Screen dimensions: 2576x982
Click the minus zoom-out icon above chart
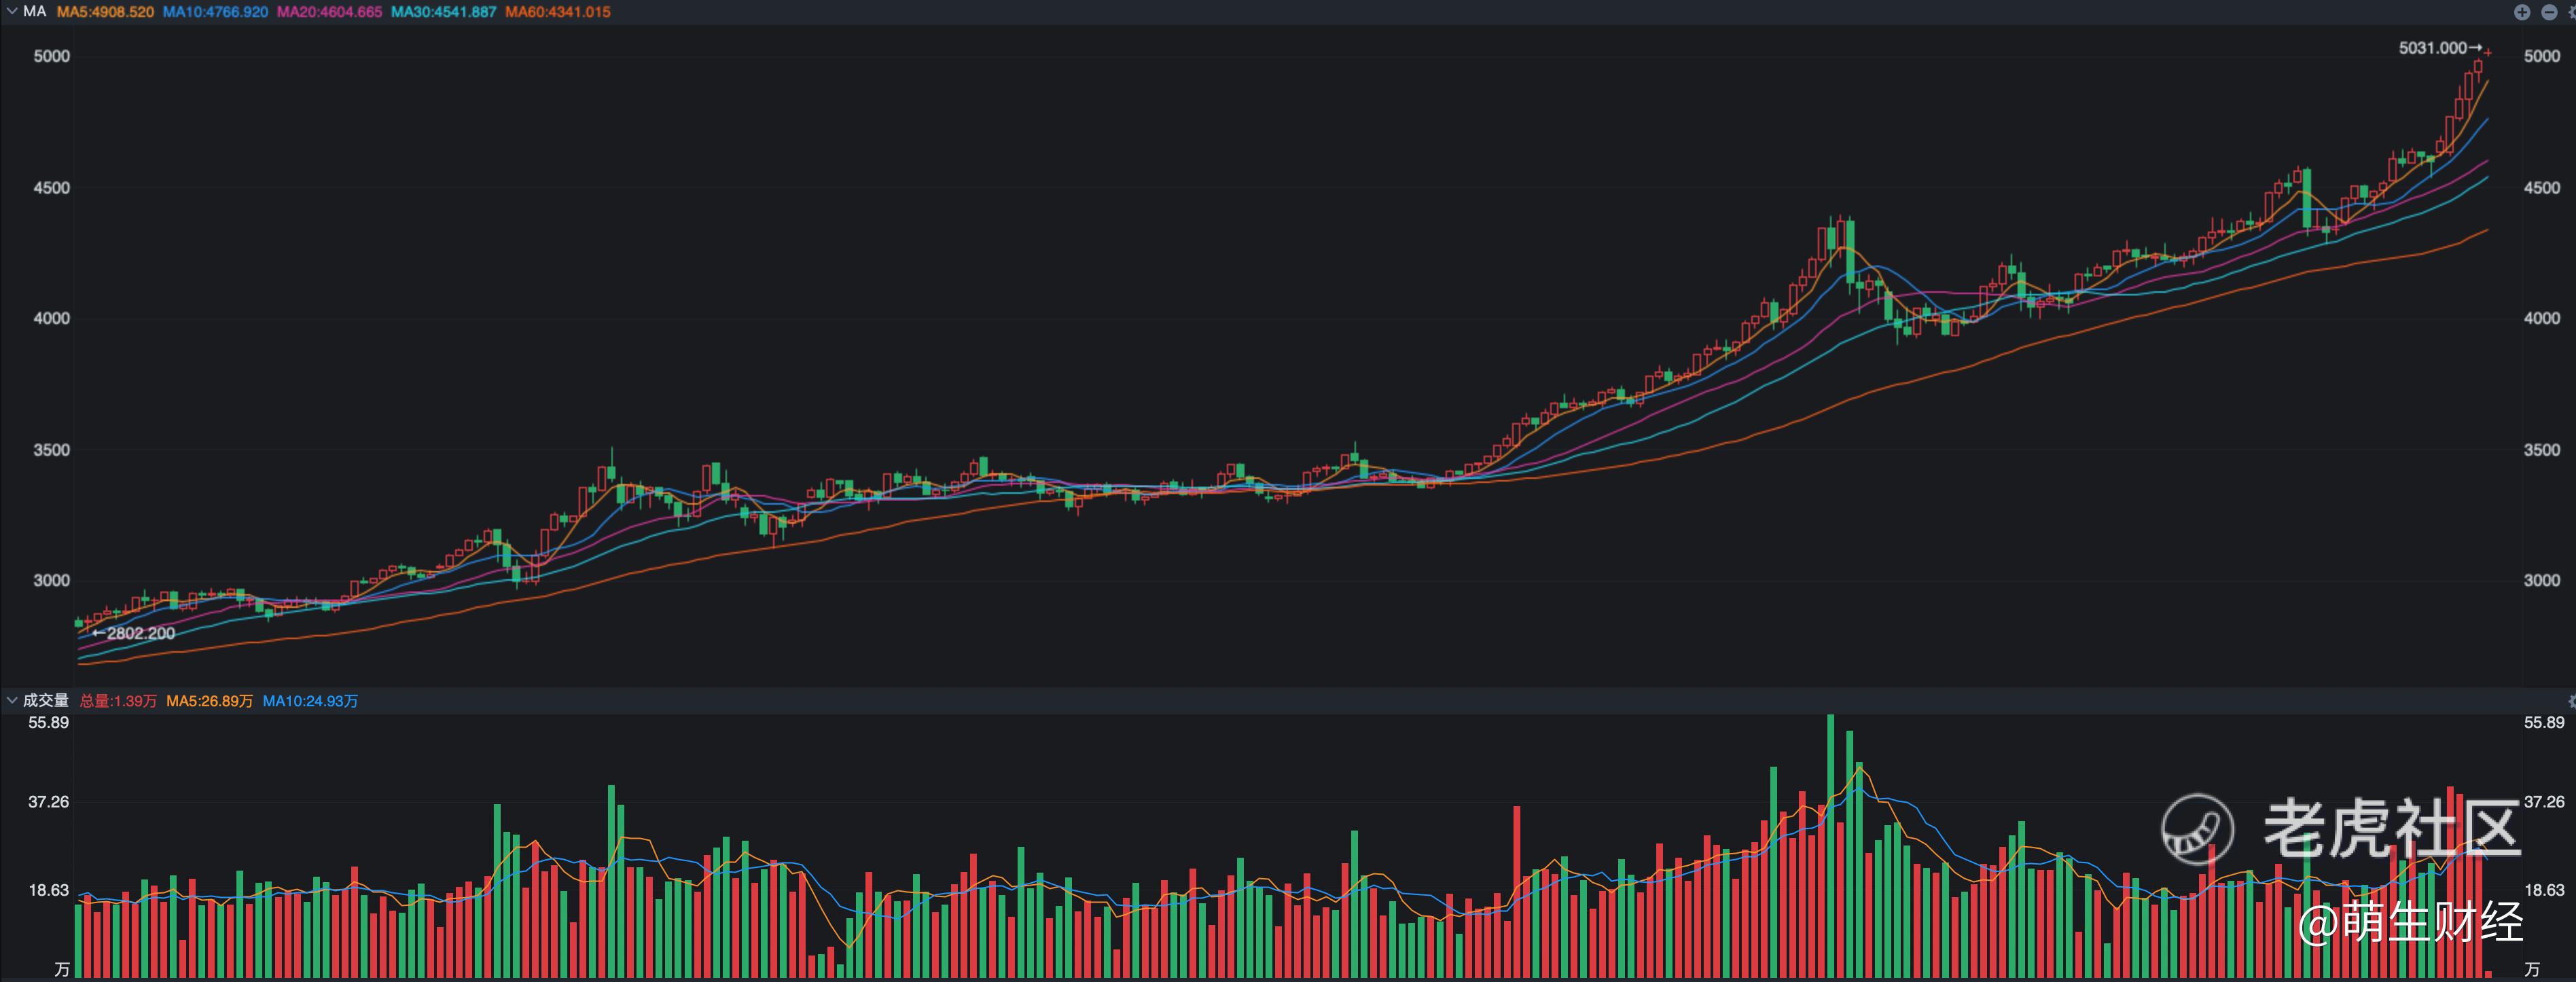click(2549, 12)
